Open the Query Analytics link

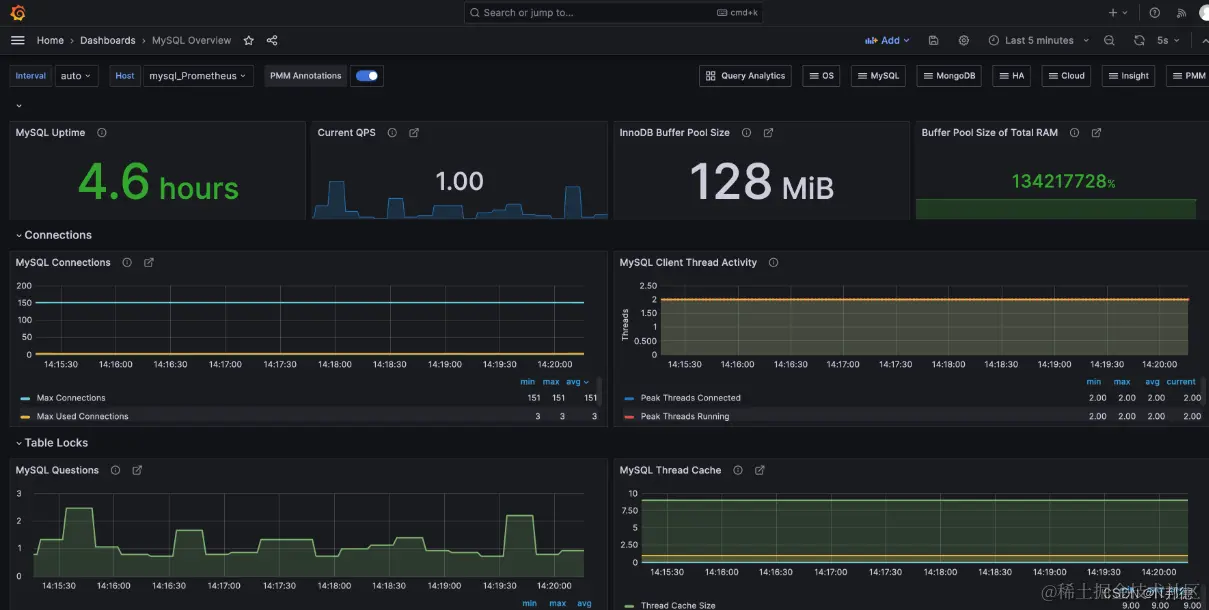[745, 75]
